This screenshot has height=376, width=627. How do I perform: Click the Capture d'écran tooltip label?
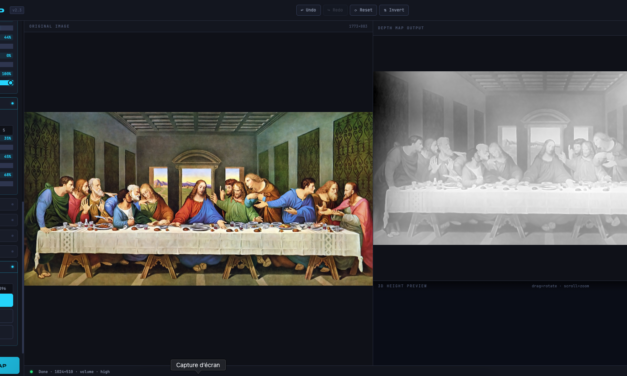[198, 365]
